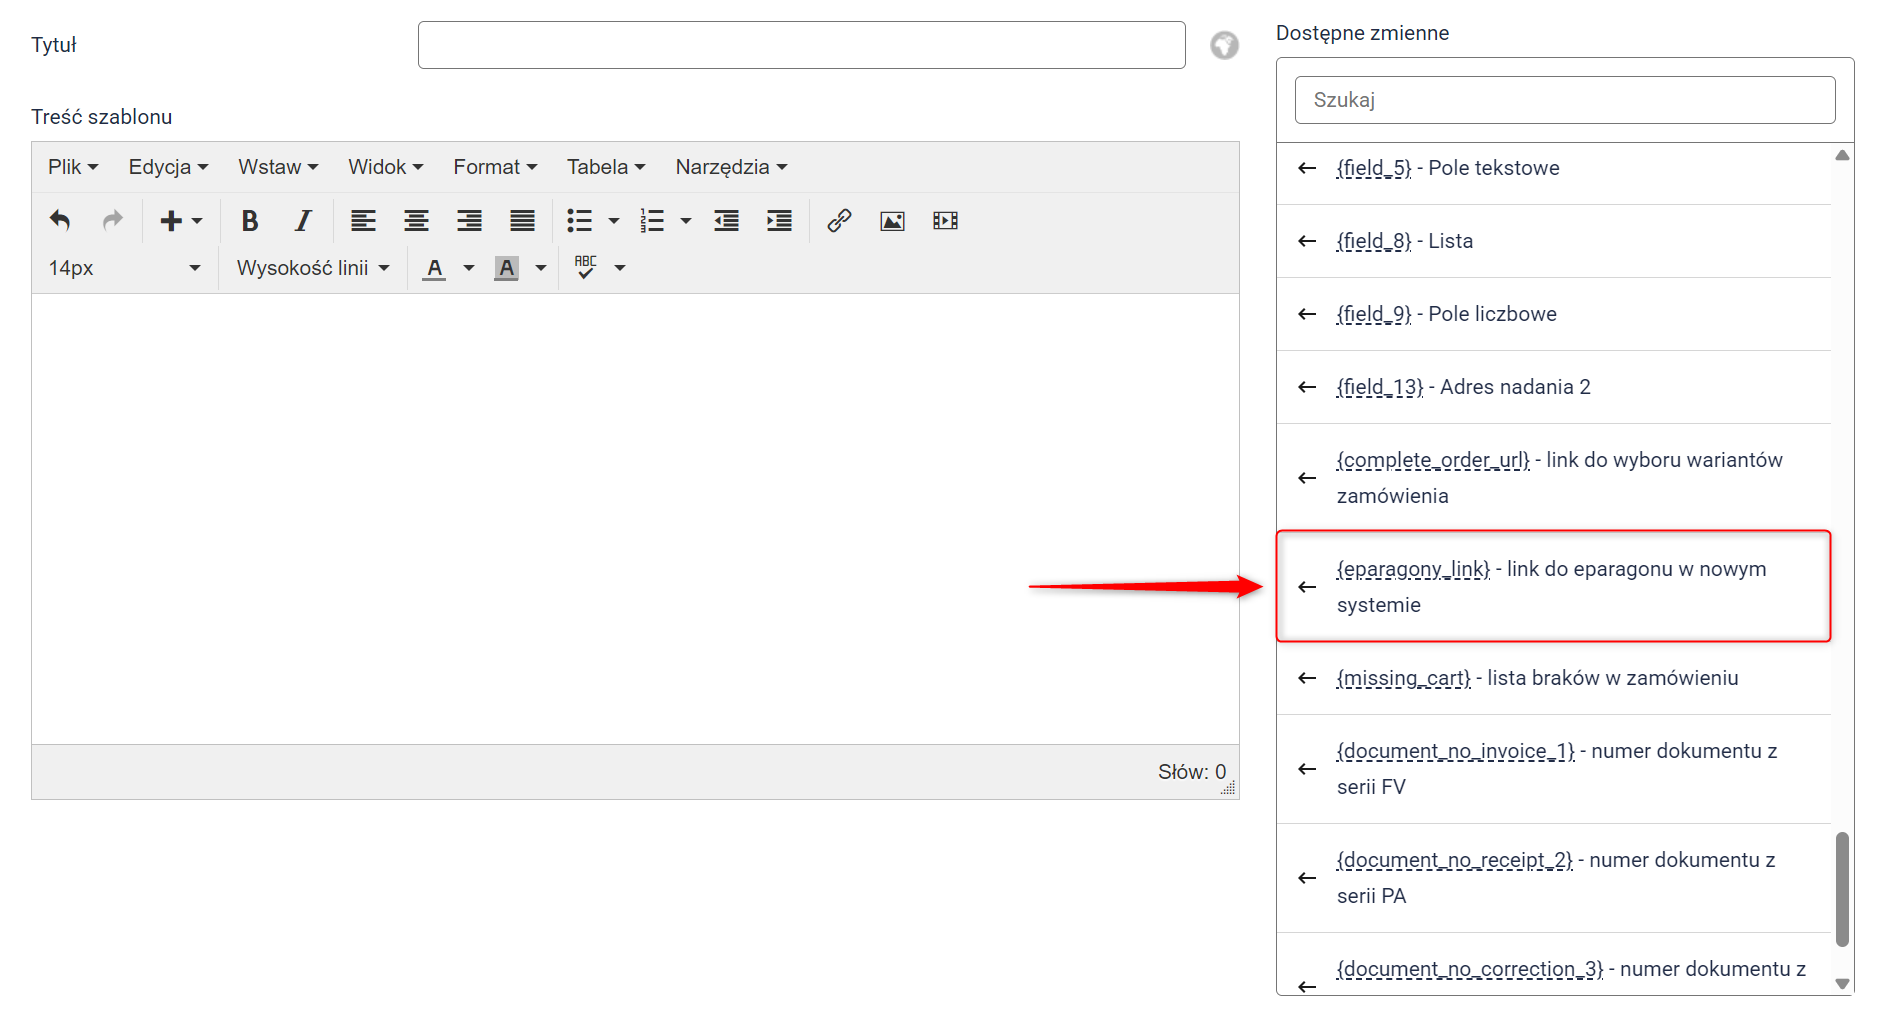The height and width of the screenshot is (1017, 1880).
Task: Click variables list scrollbar thumb
Action: (x=1842, y=889)
